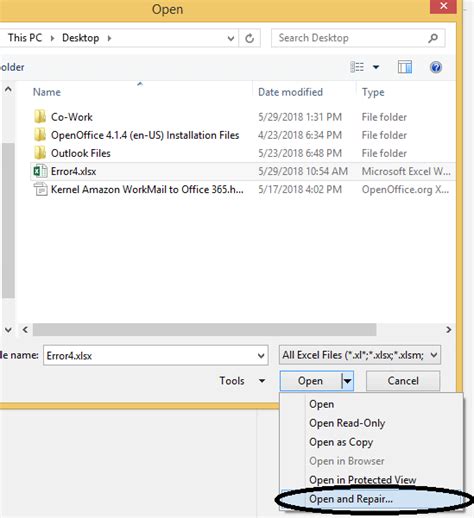Select Kernel Amazon WorkMail to Office 365 file
The image size is (474, 518).
click(x=147, y=189)
